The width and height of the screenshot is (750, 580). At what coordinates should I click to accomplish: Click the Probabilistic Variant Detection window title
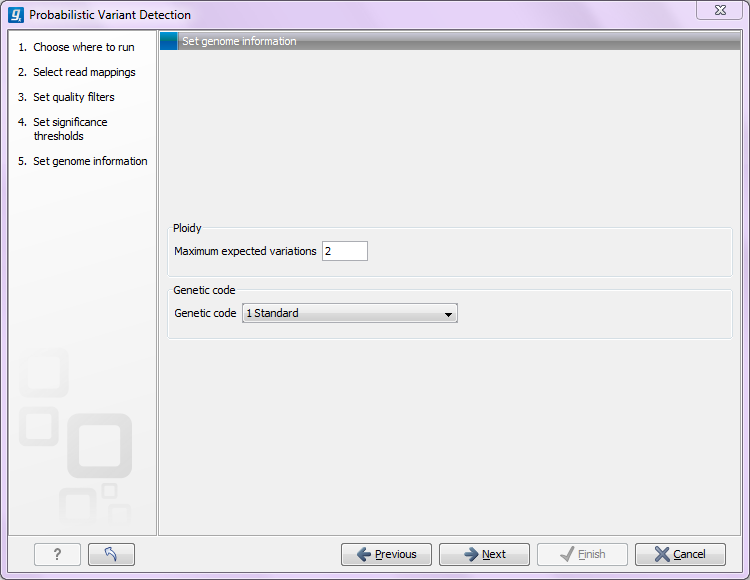tap(110, 15)
